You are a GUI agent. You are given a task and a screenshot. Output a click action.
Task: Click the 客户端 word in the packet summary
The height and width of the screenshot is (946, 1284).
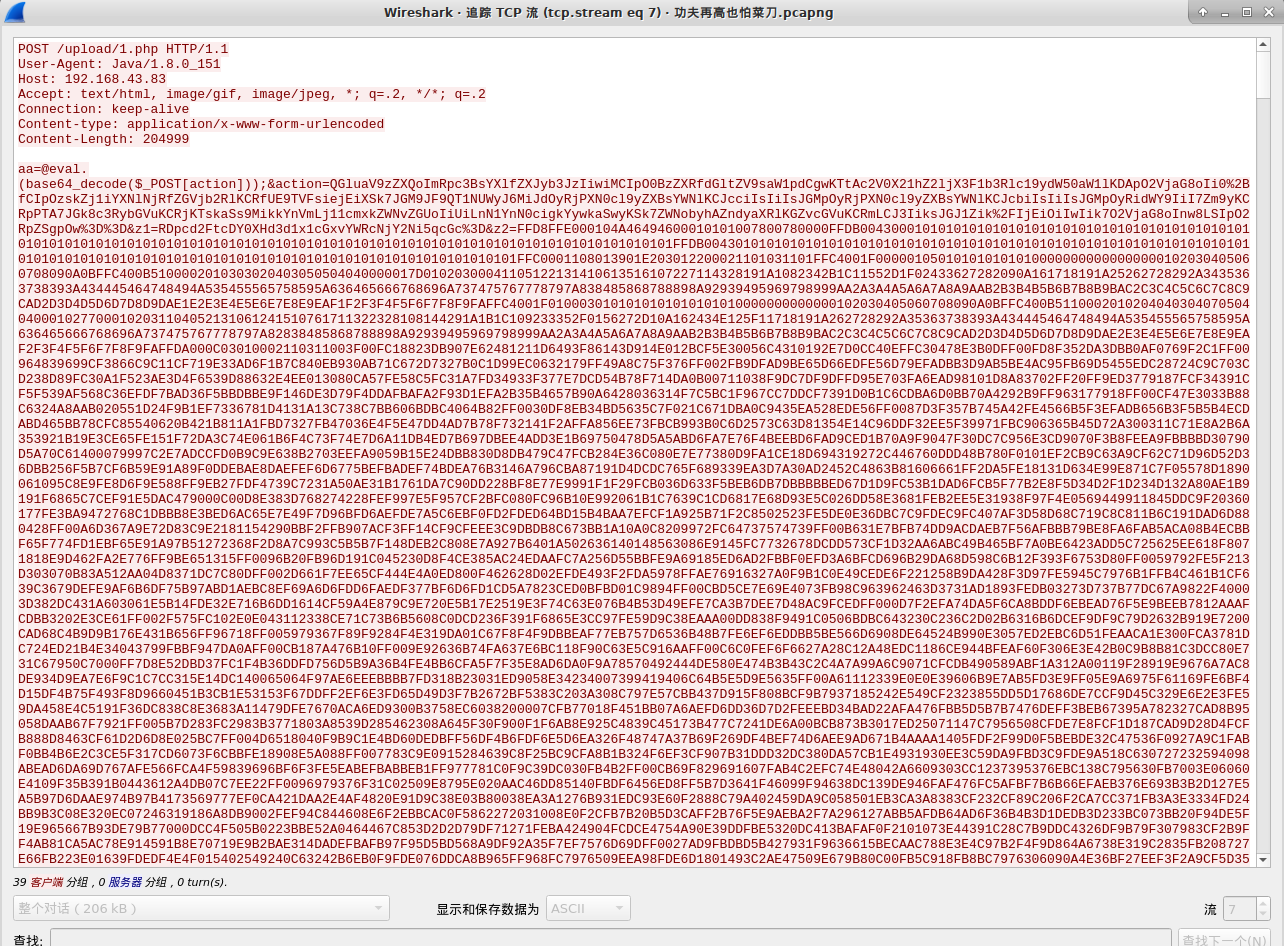click(x=46, y=882)
